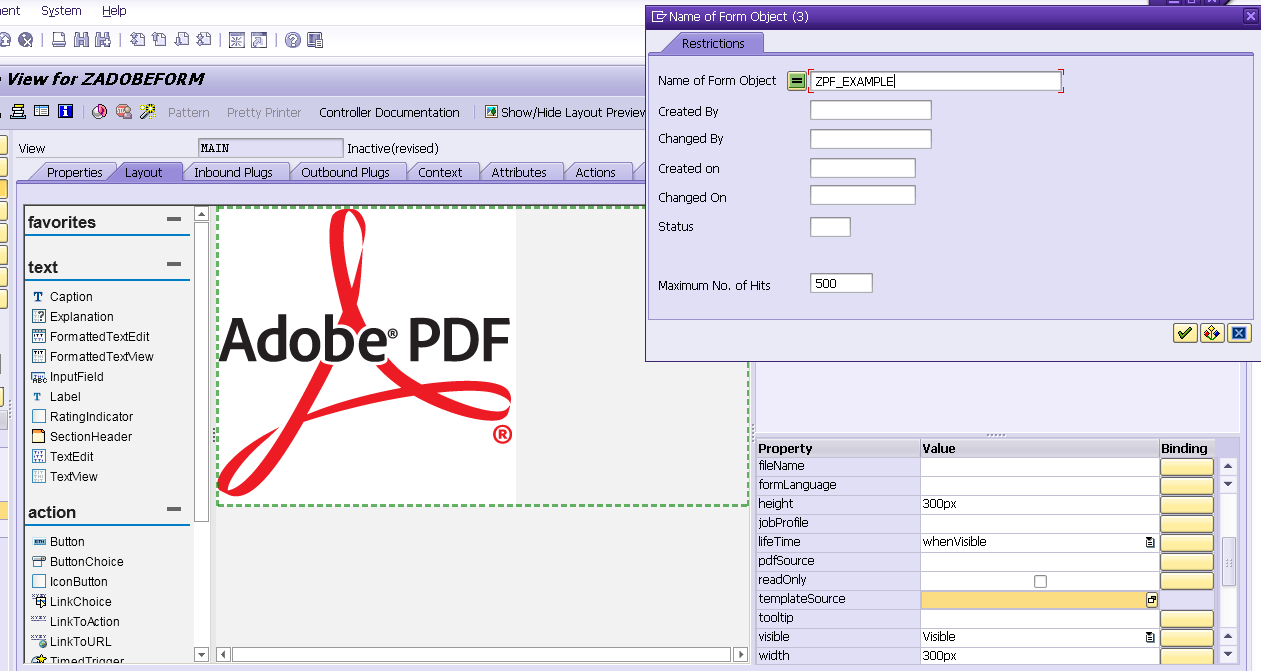Click the binding button for width
This screenshot has width=1261, height=671.
[1187, 657]
